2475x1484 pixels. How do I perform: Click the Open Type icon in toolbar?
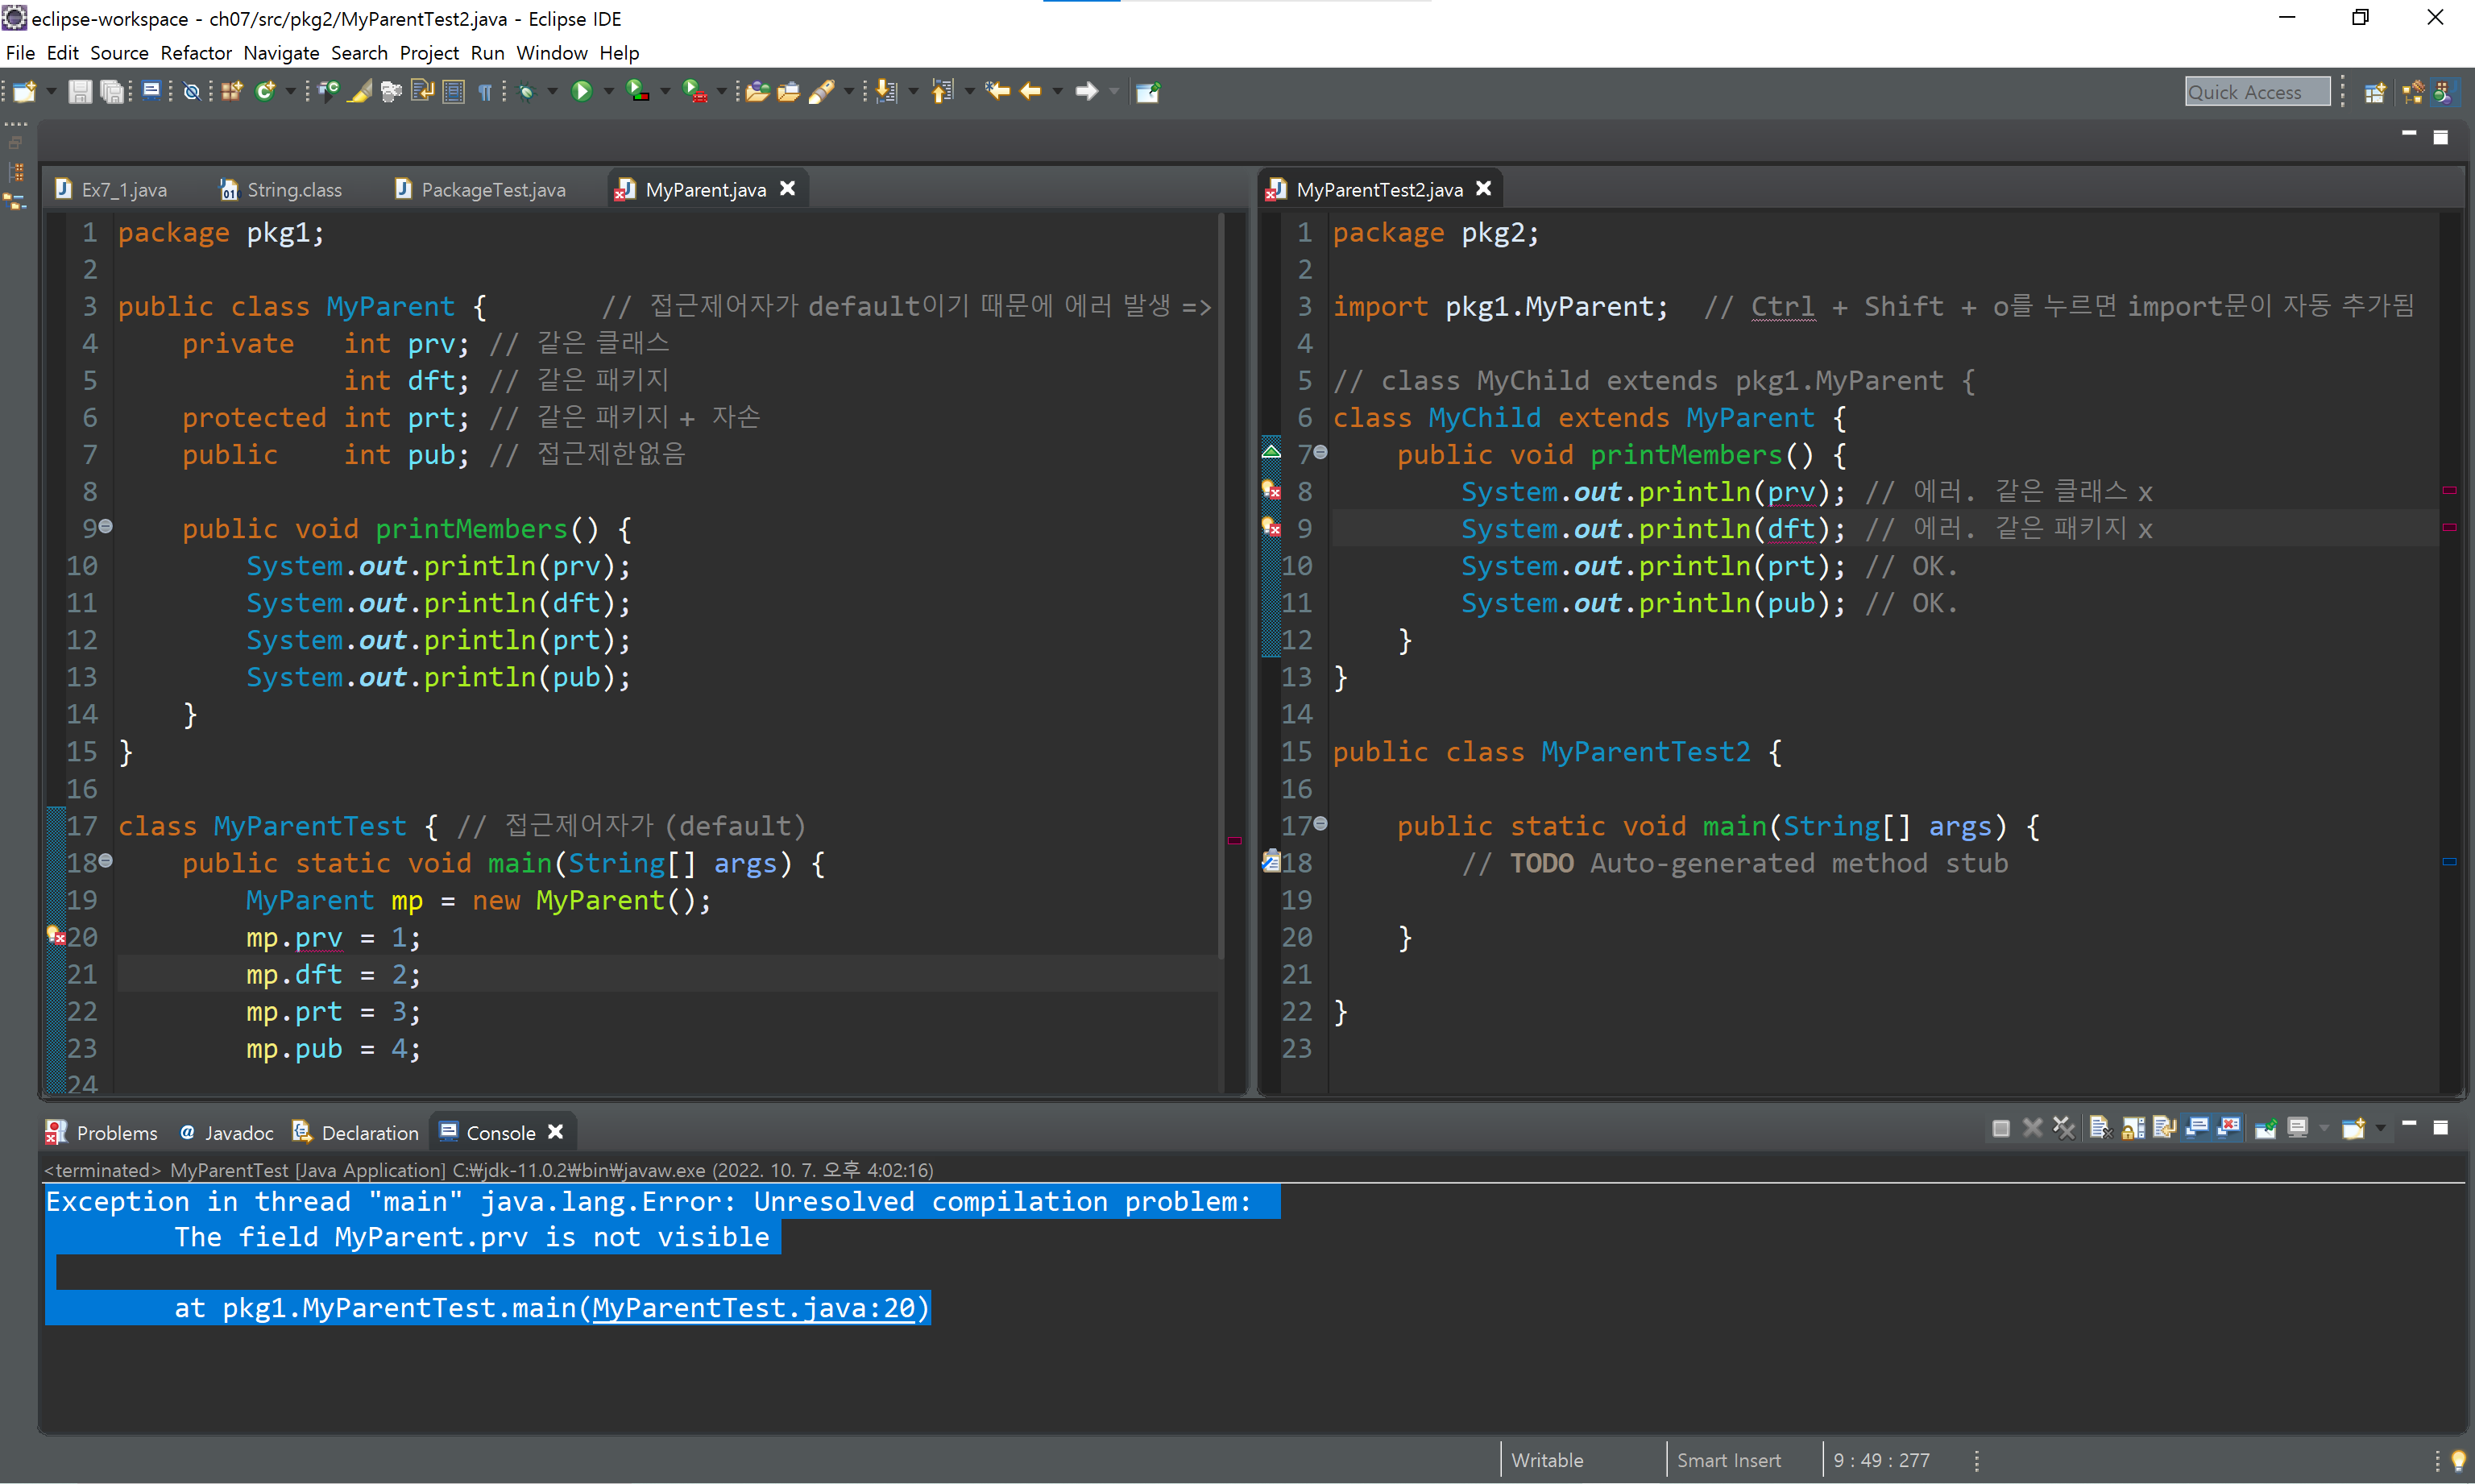coord(757,92)
